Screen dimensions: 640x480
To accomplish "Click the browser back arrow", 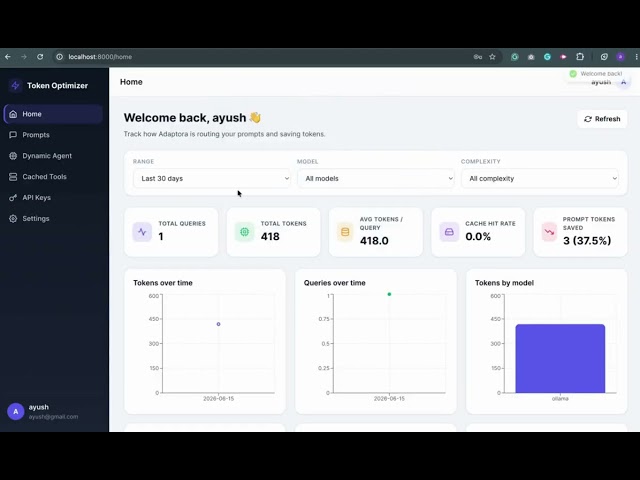I will [8, 57].
